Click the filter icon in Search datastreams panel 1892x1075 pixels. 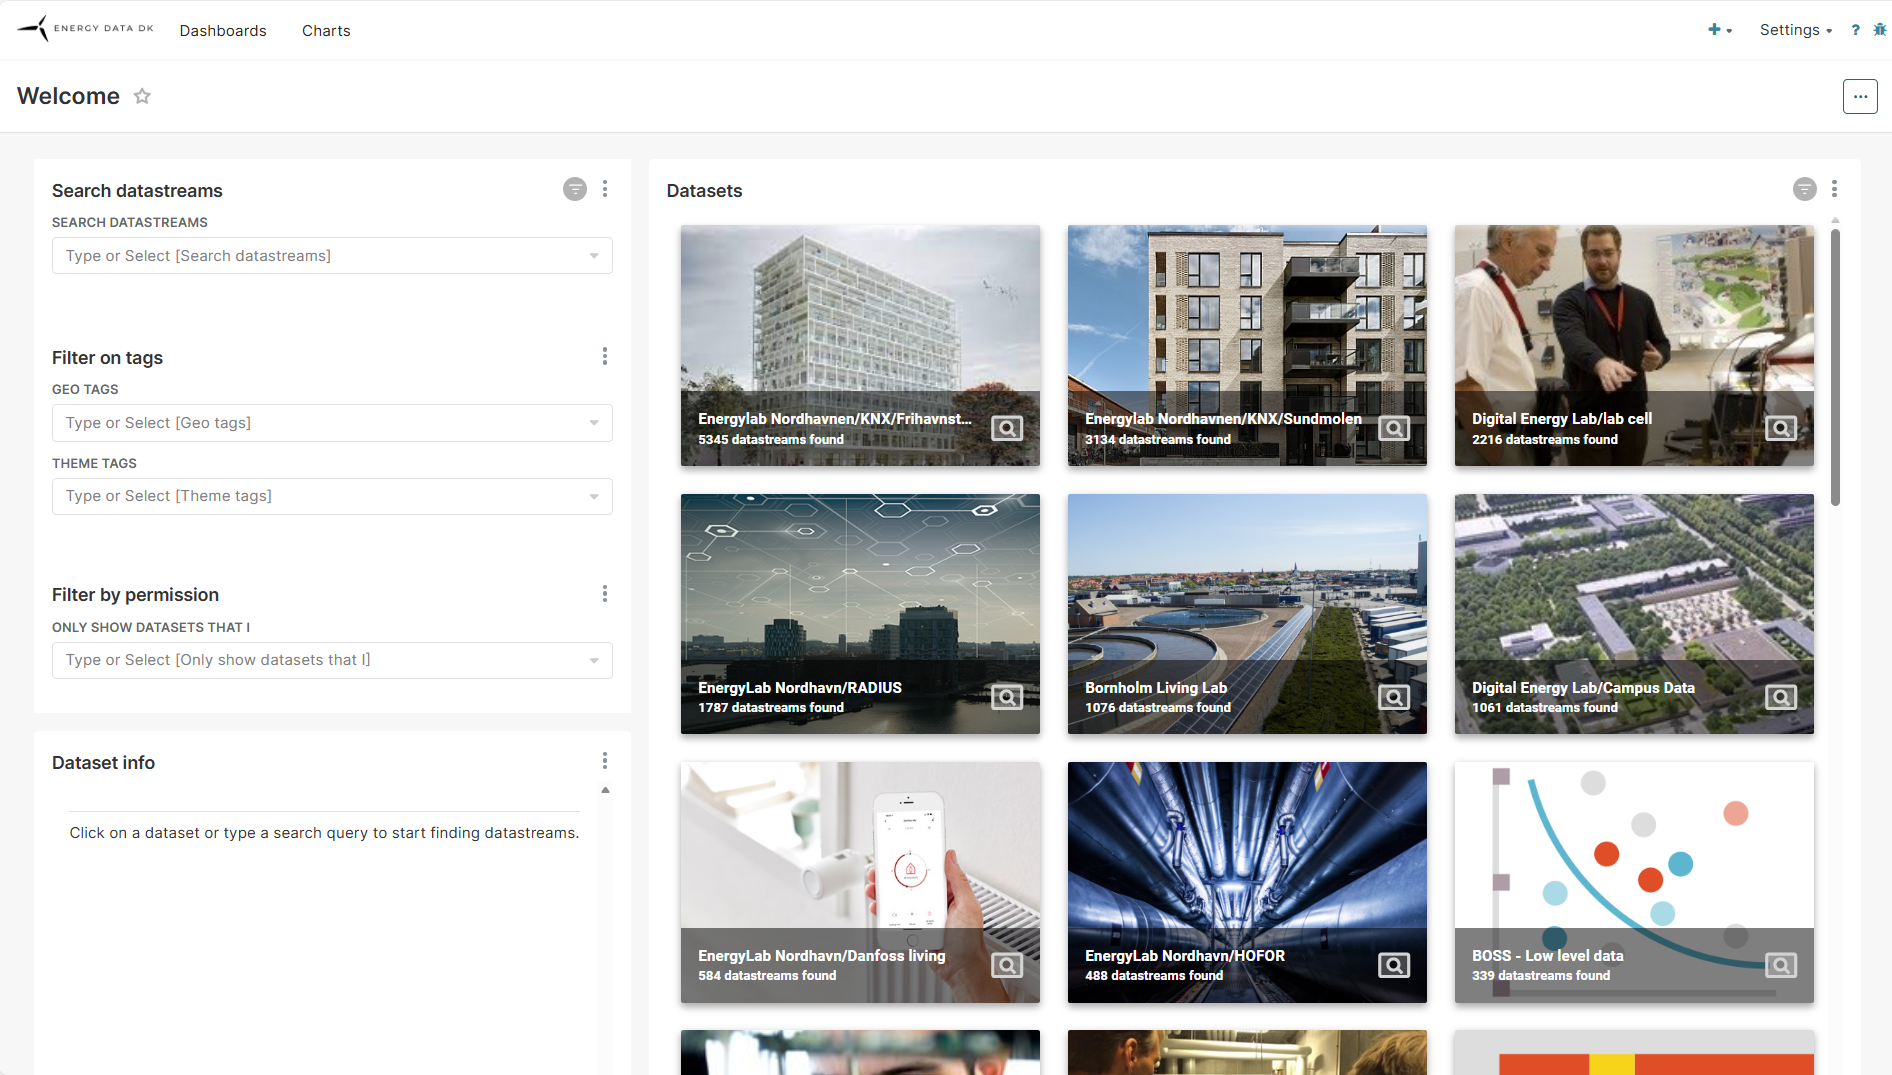[x=575, y=189]
